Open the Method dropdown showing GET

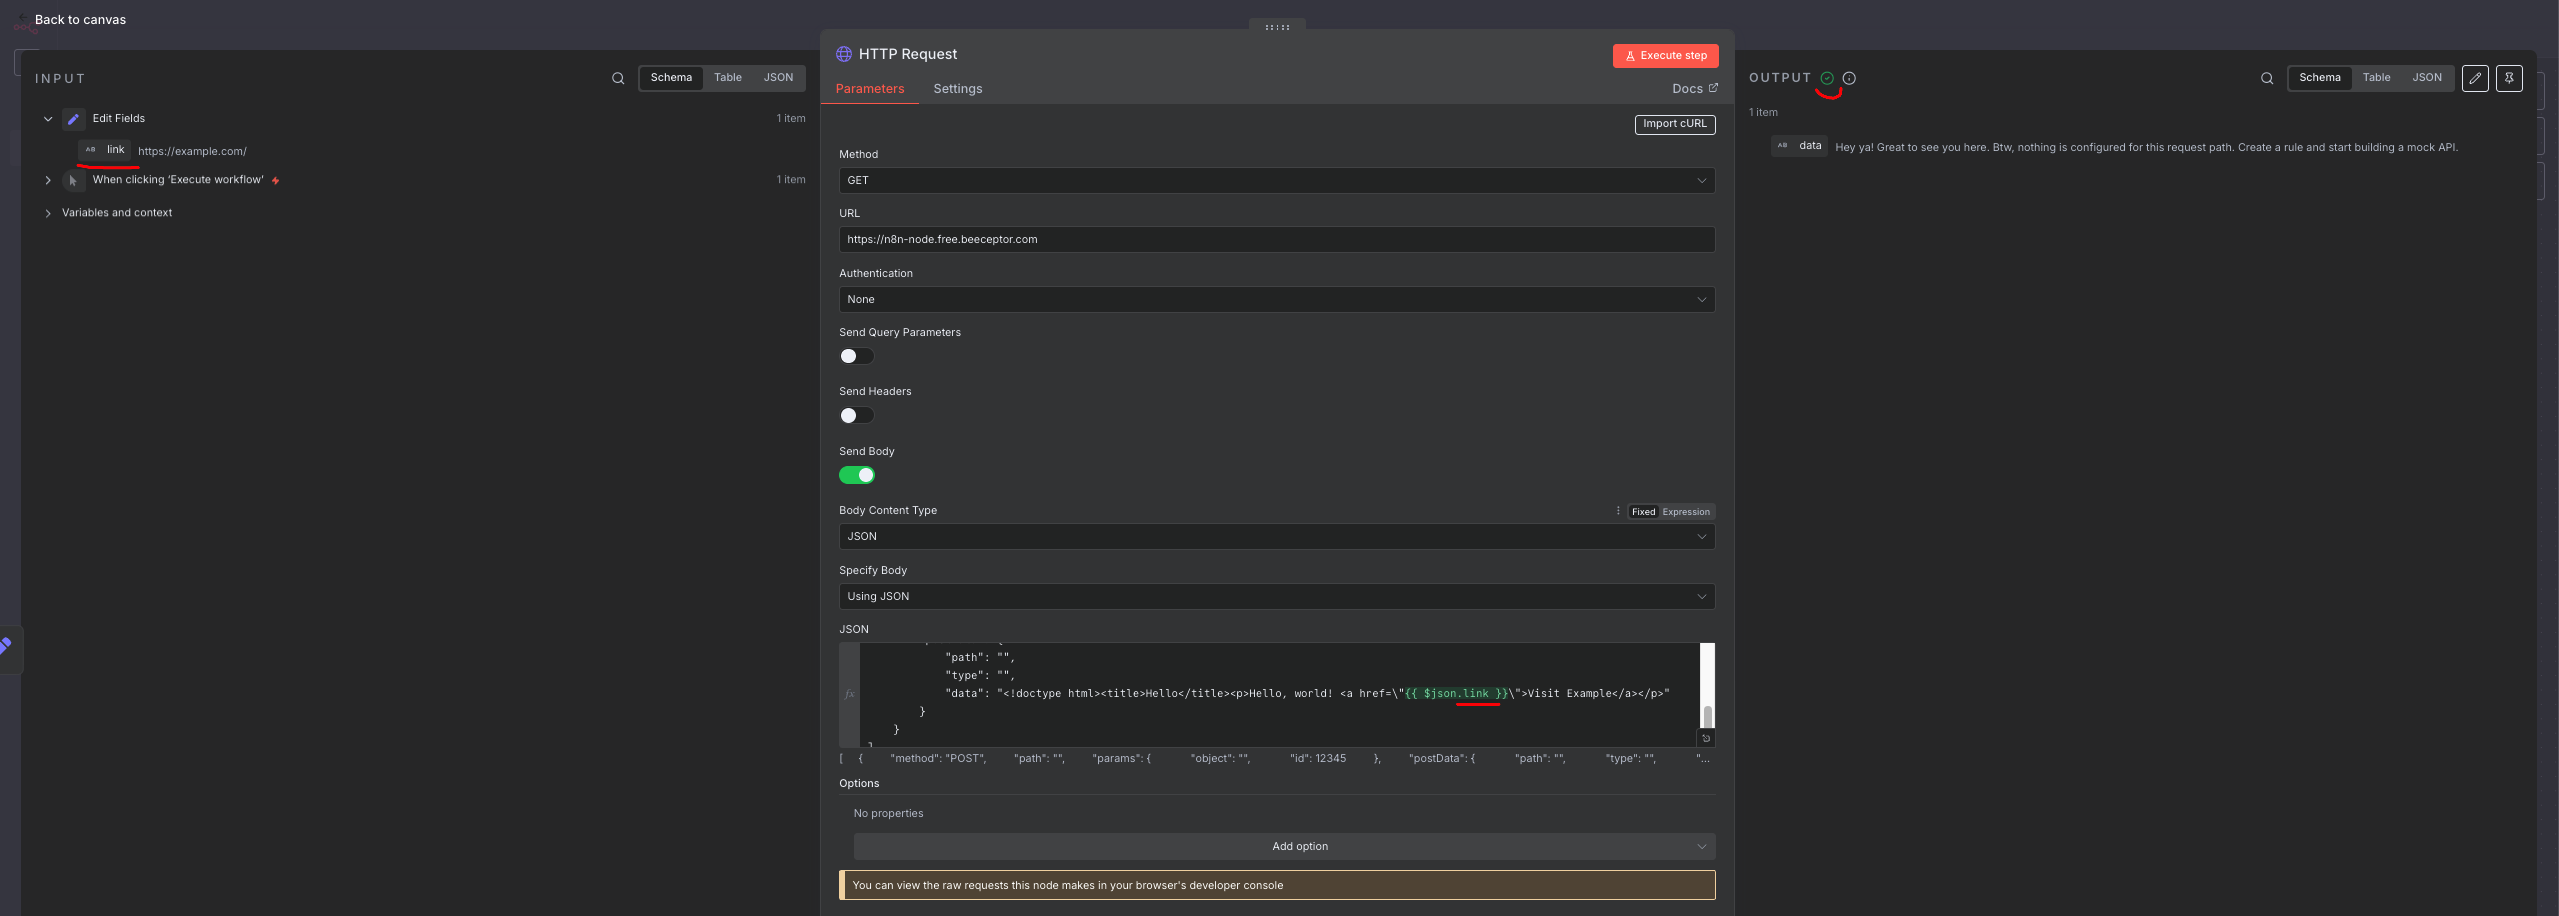click(x=1276, y=181)
